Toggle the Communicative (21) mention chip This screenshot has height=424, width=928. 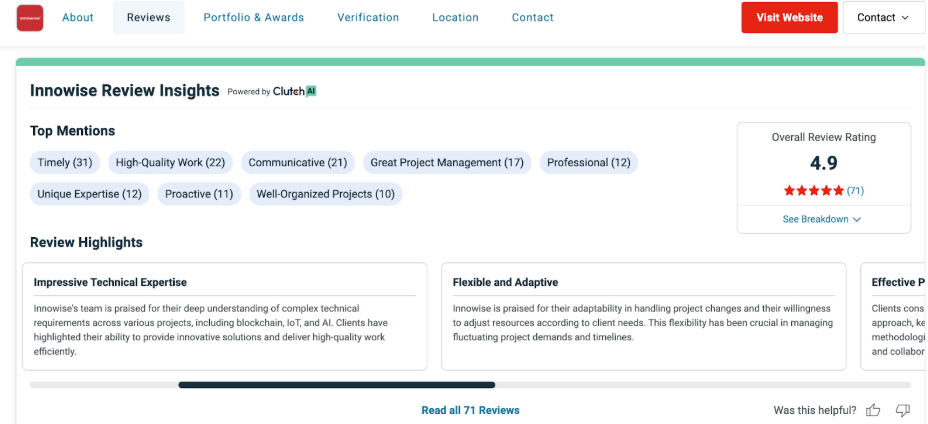[x=298, y=162]
